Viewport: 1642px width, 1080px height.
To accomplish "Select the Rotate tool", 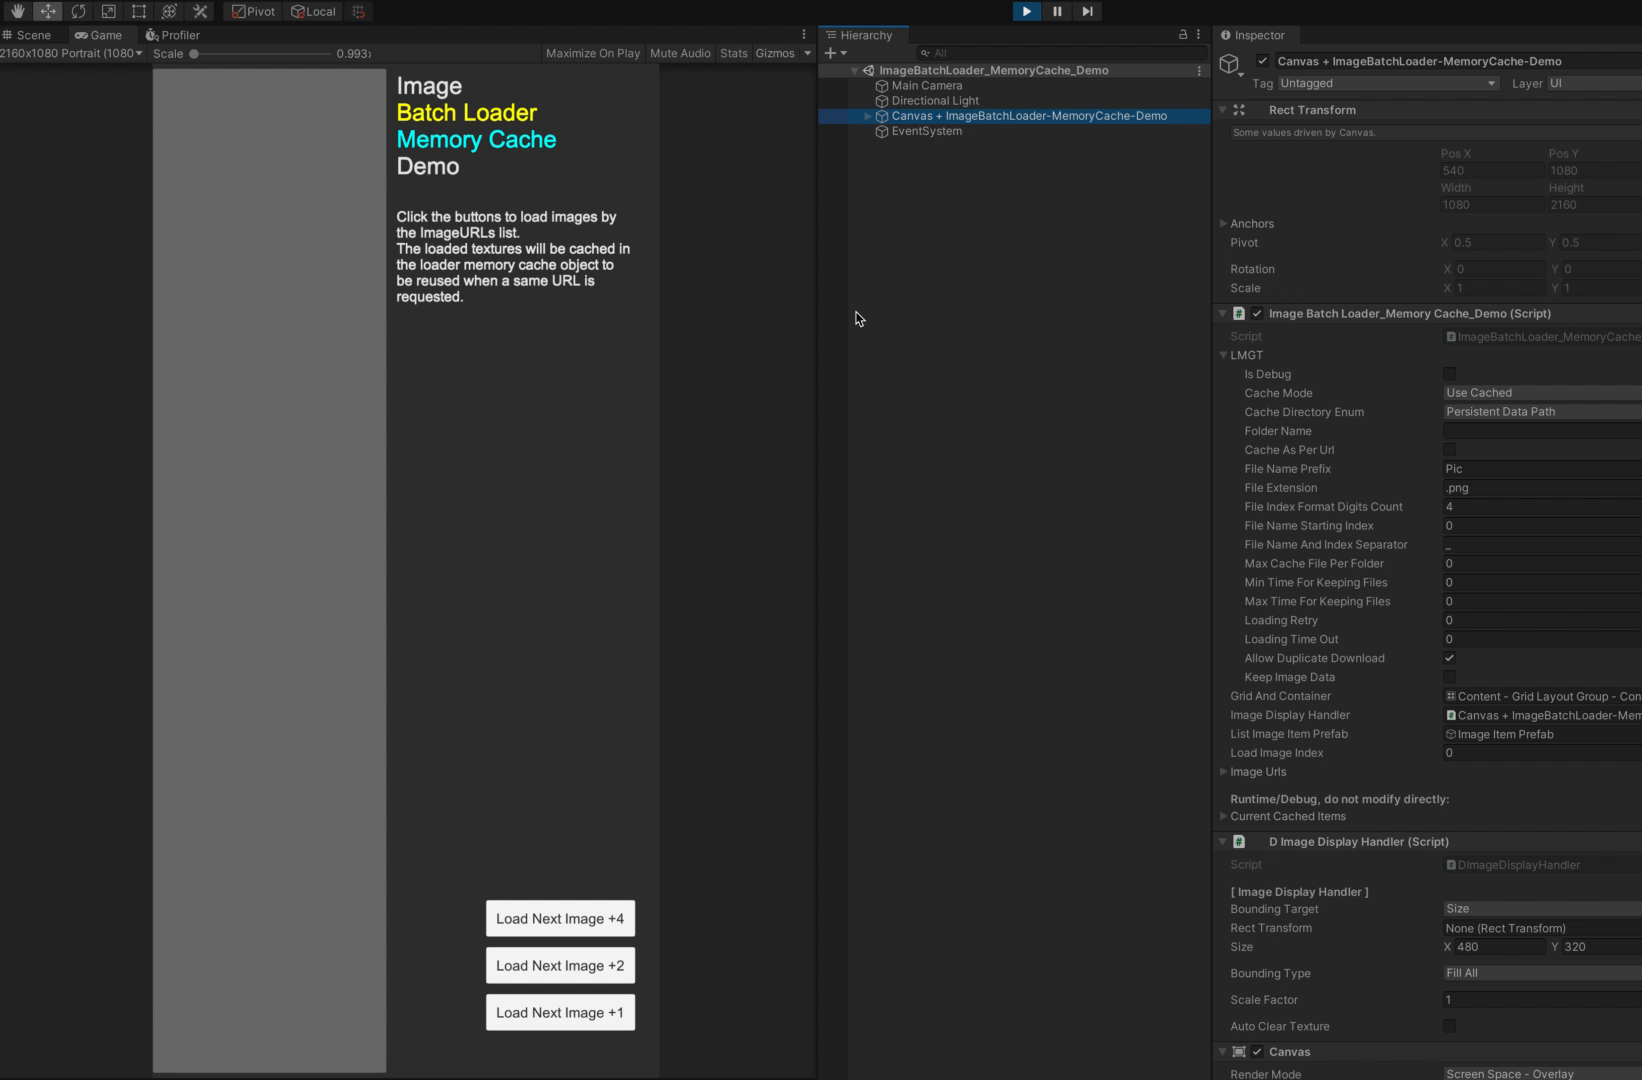I will click(x=78, y=11).
